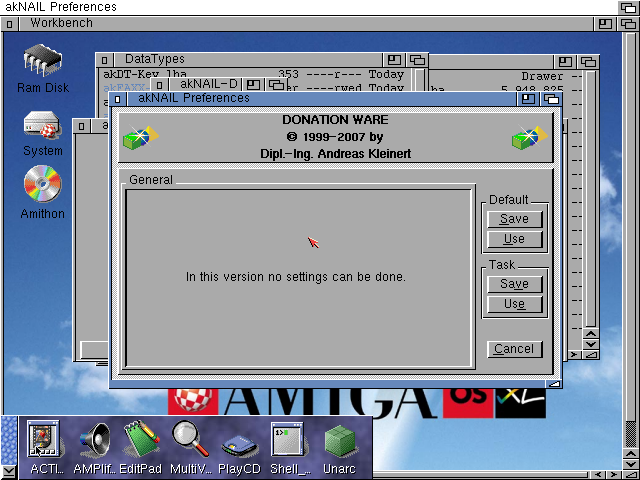Close the akNAIL Preferences window gadget
This screenshot has height=480, width=640.
pos(118,99)
